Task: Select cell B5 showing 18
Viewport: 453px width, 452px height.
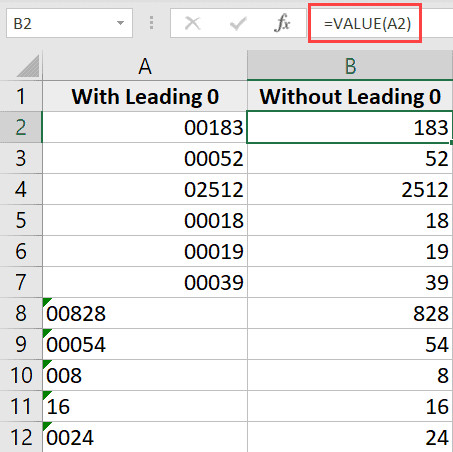Action: point(350,220)
